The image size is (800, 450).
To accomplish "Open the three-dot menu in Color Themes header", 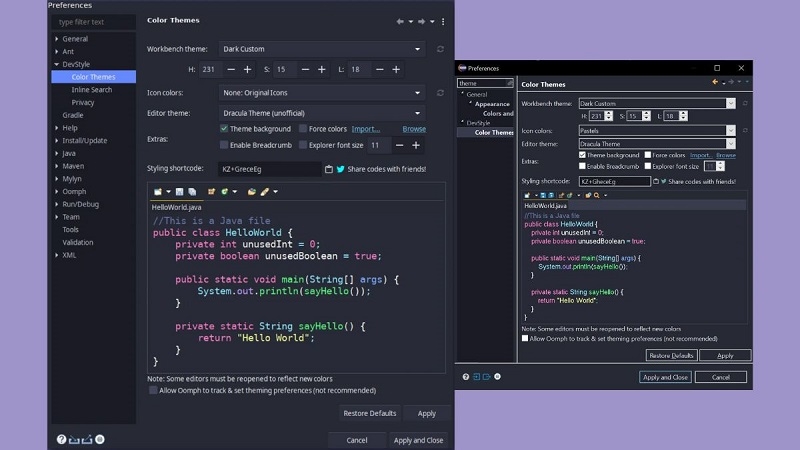I will [x=443, y=21].
